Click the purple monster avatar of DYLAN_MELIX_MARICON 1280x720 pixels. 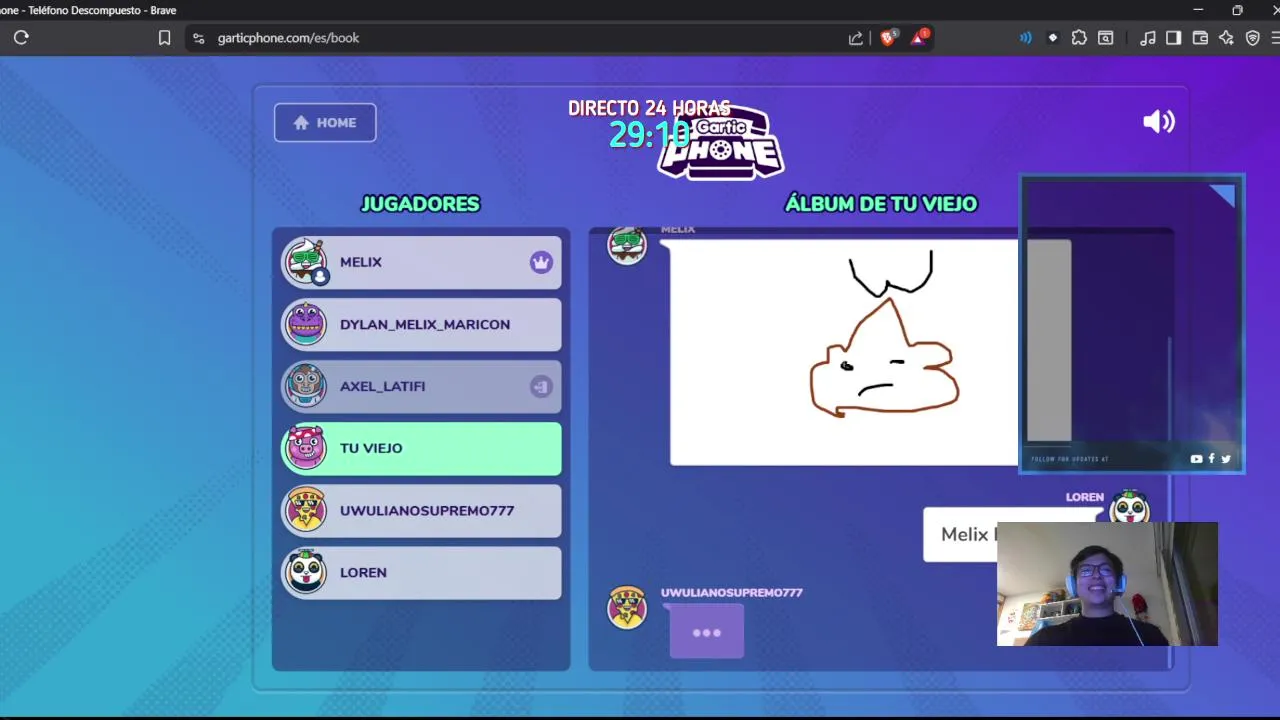tap(306, 323)
